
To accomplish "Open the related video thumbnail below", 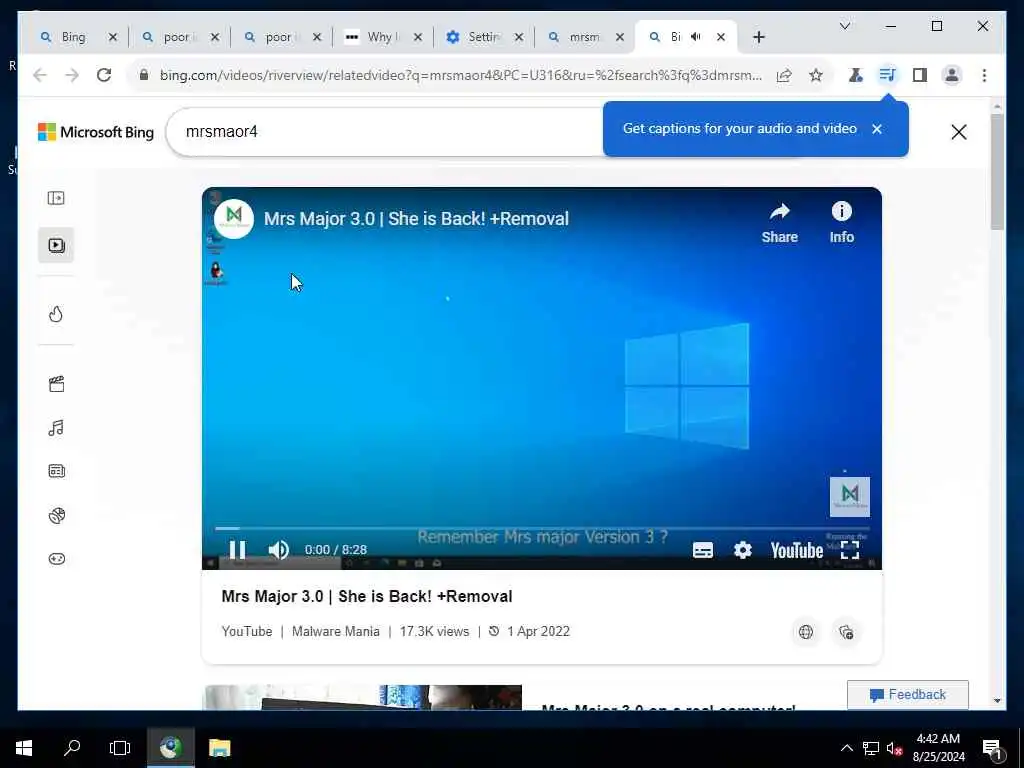I will click(363, 697).
